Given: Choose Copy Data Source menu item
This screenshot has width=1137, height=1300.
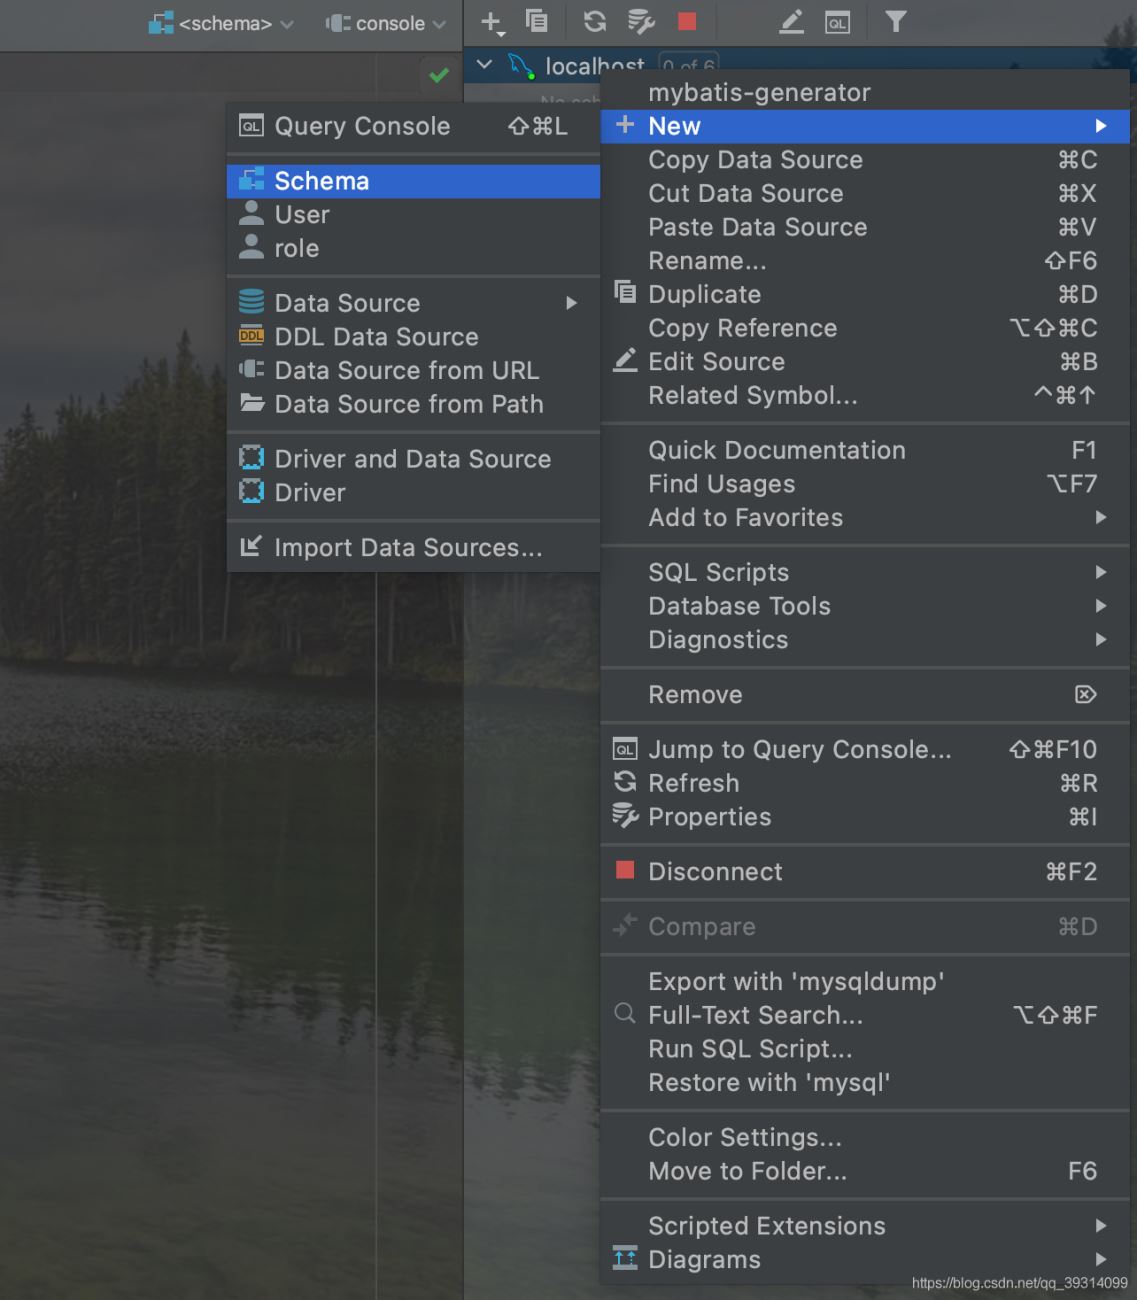Looking at the screenshot, I should coord(755,160).
